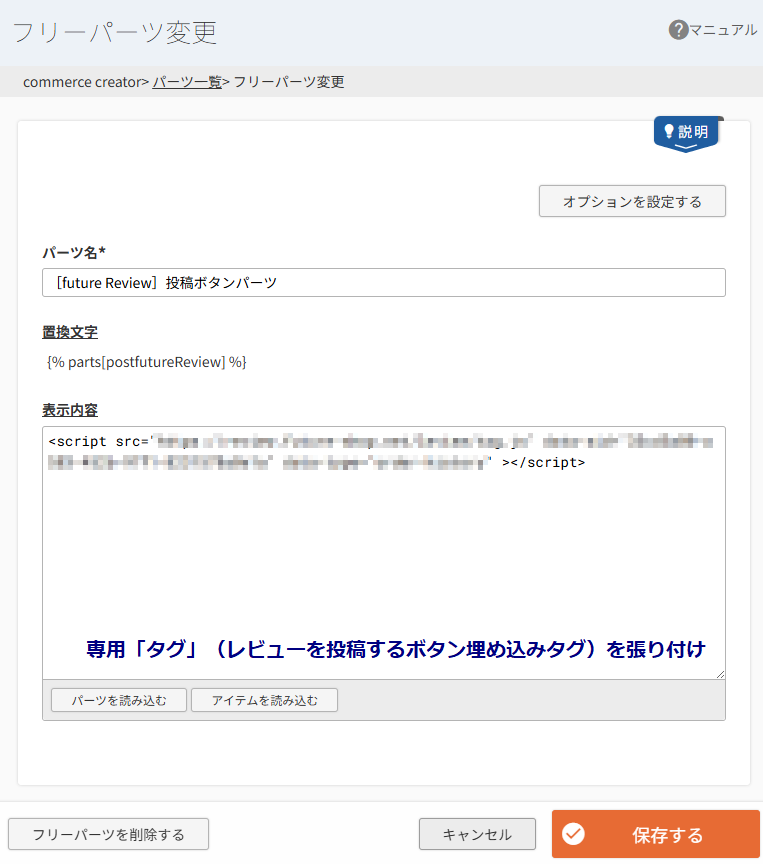The height and width of the screenshot is (864, 763).
Task: Click the question mark manual icon
Action: [679, 30]
